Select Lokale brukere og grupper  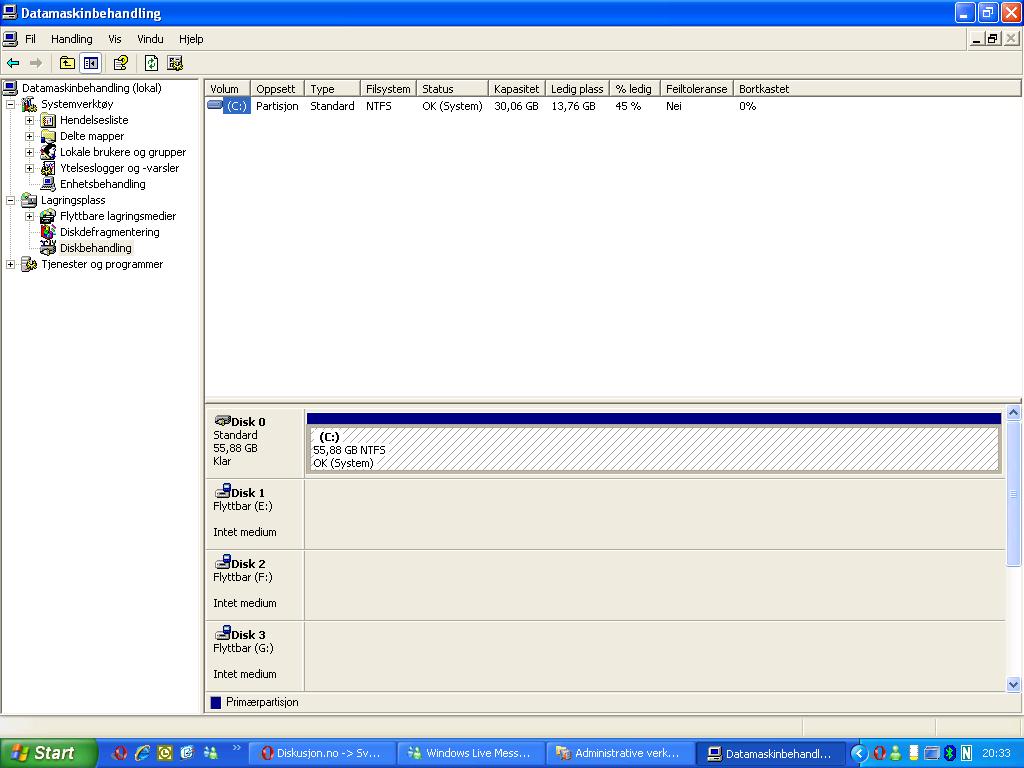pos(123,152)
